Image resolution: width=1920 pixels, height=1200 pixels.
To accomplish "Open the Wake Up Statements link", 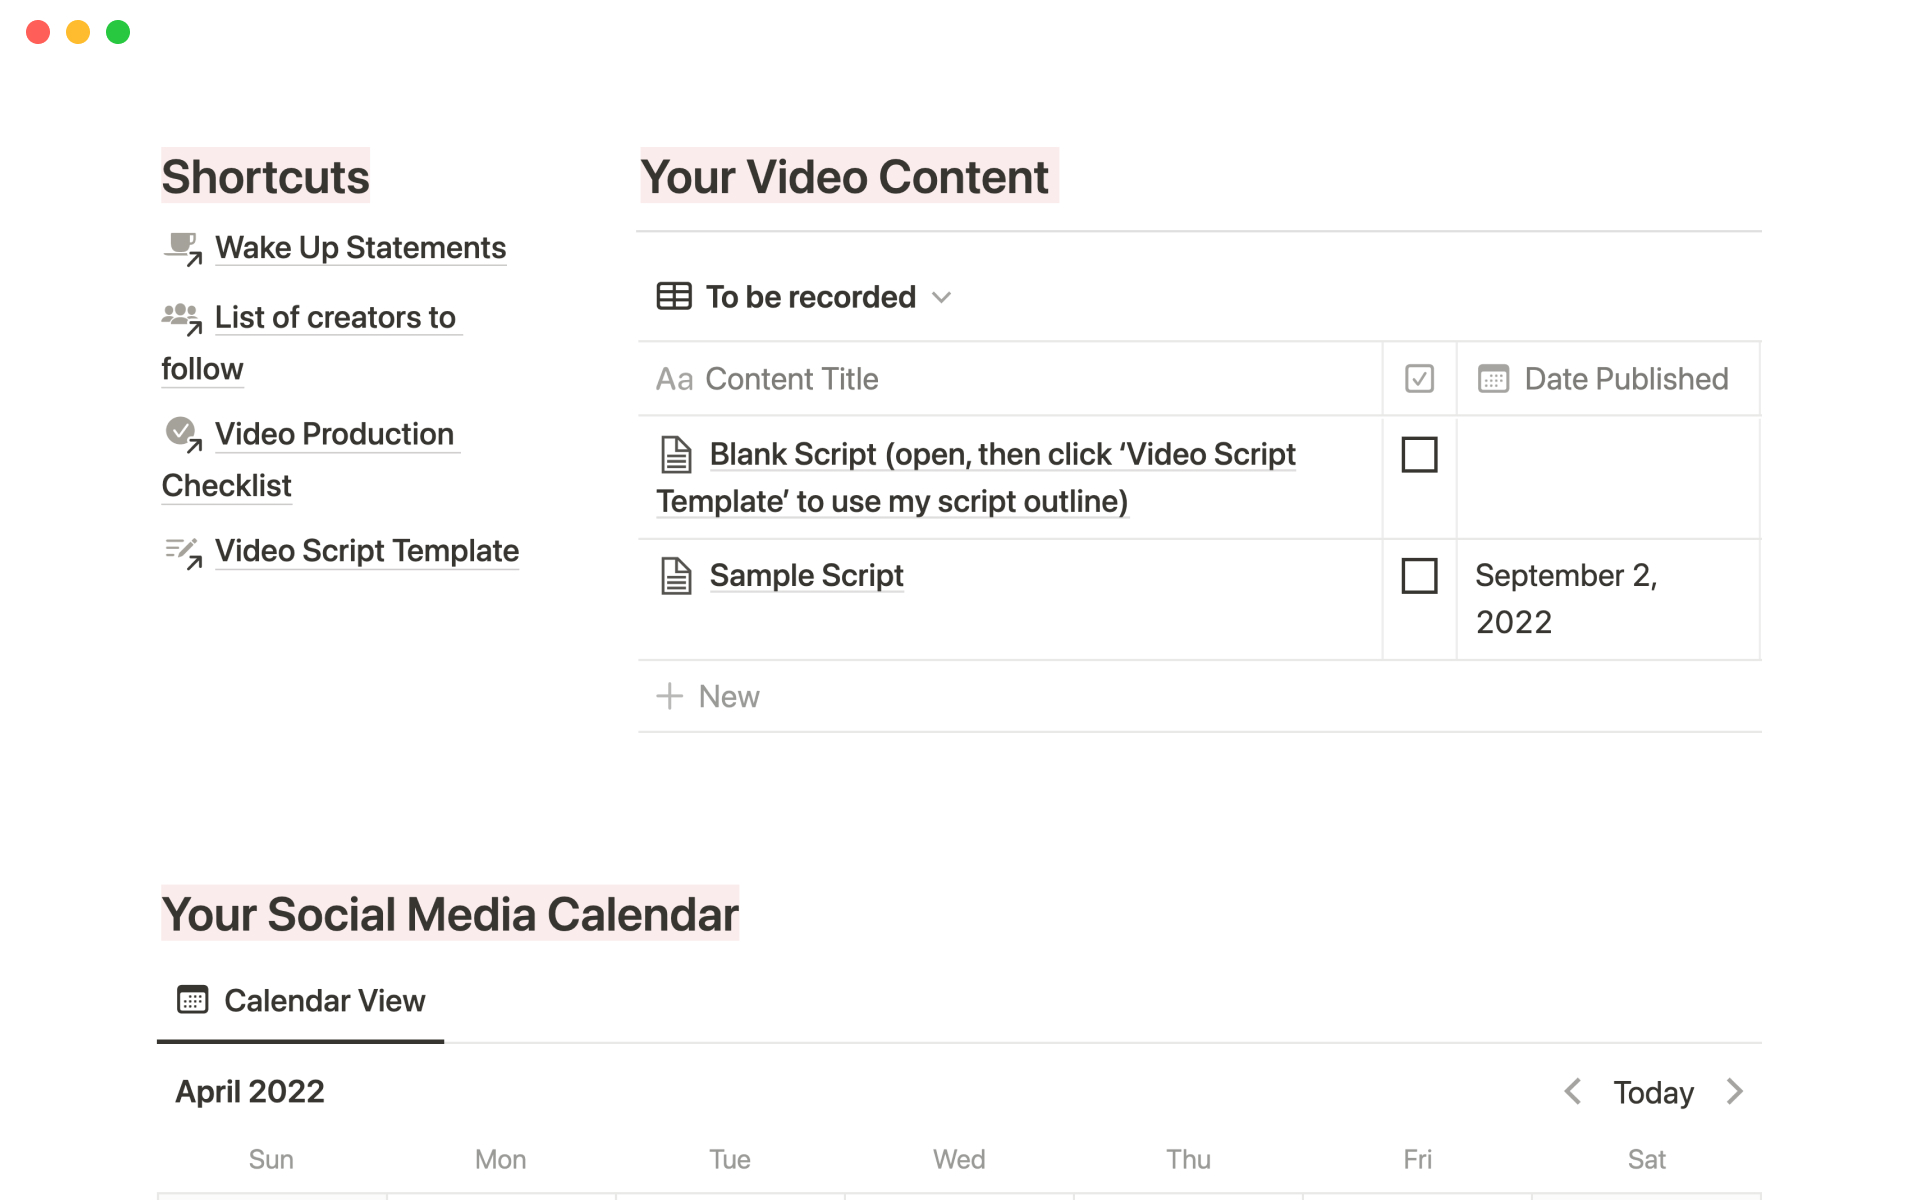I will pyautogui.click(x=360, y=248).
